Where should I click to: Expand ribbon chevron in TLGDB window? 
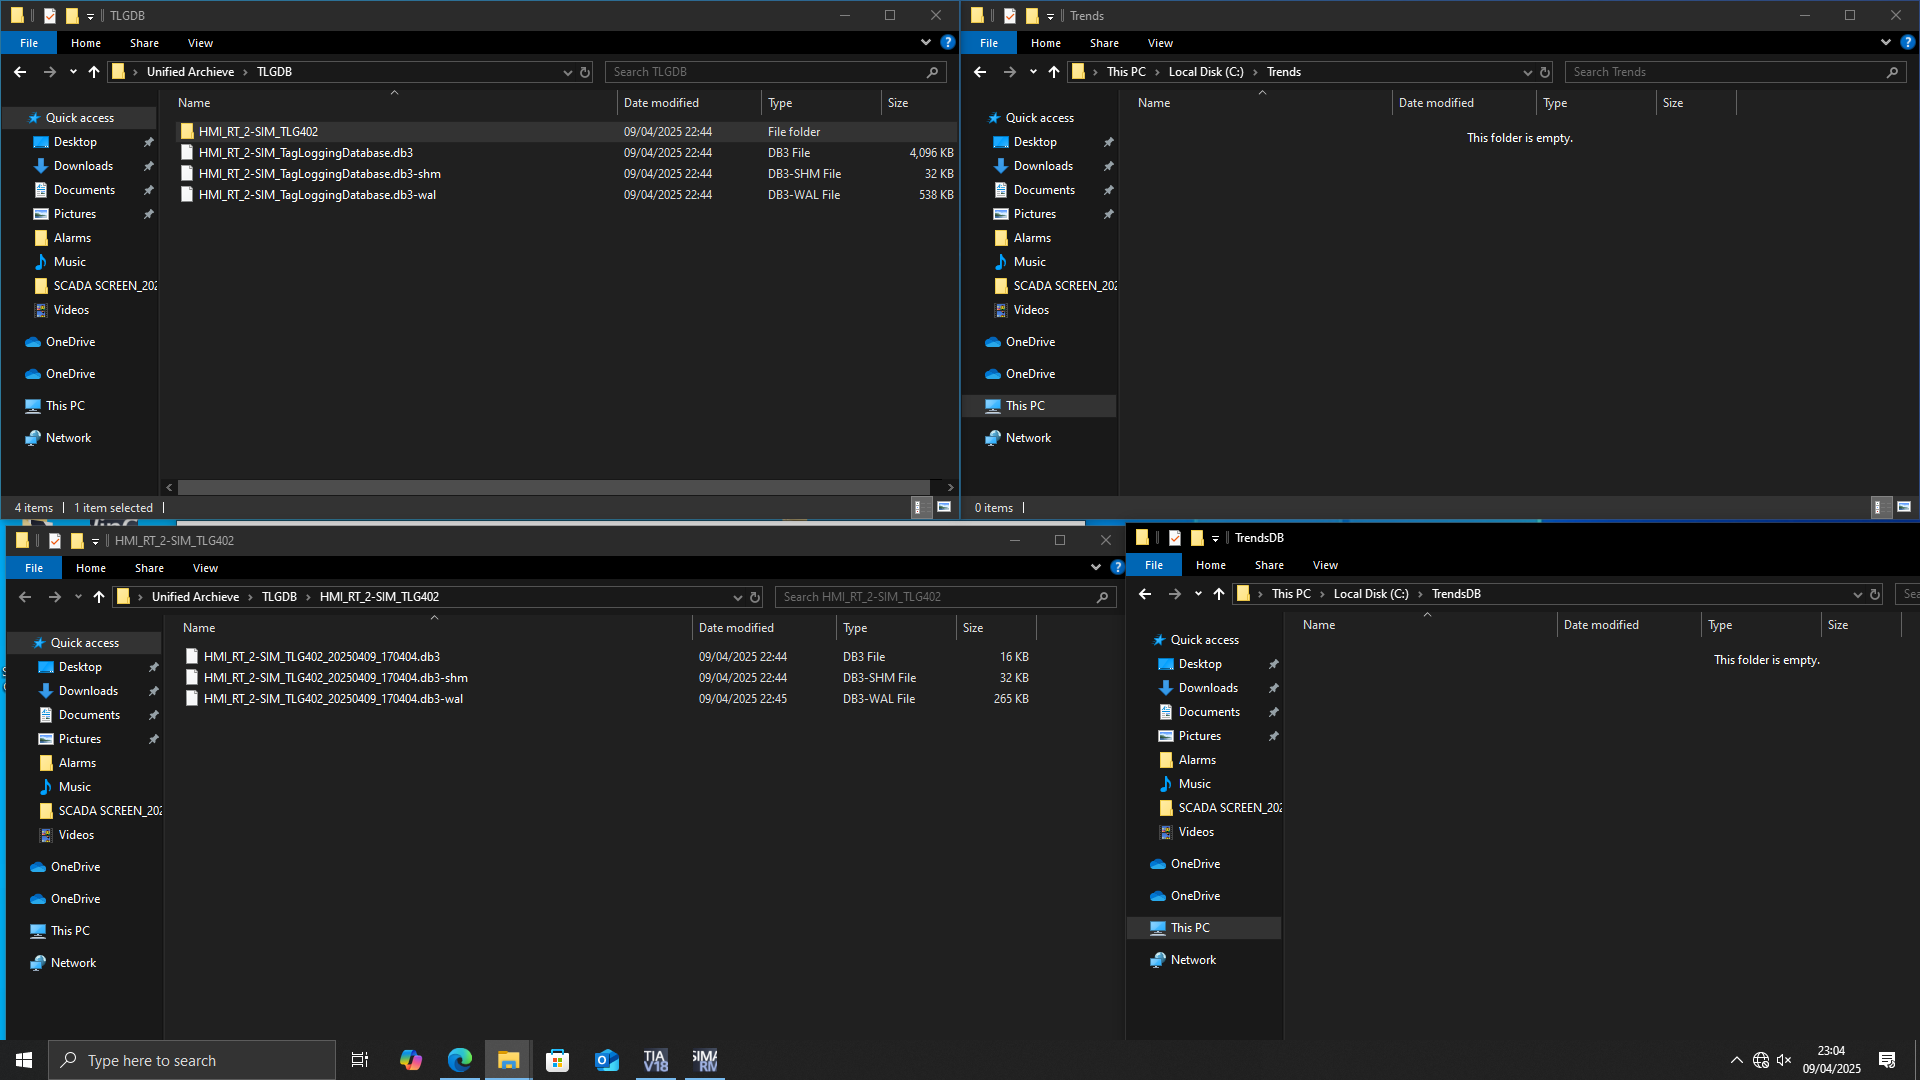click(925, 43)
